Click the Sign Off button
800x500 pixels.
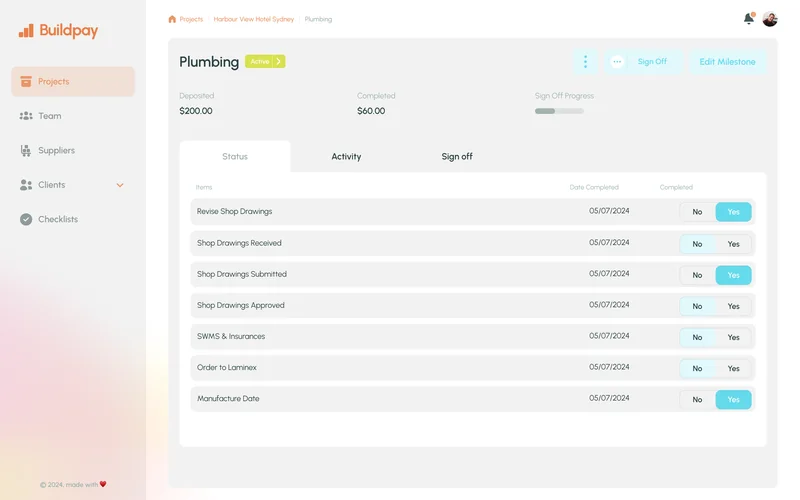(643, 62)
